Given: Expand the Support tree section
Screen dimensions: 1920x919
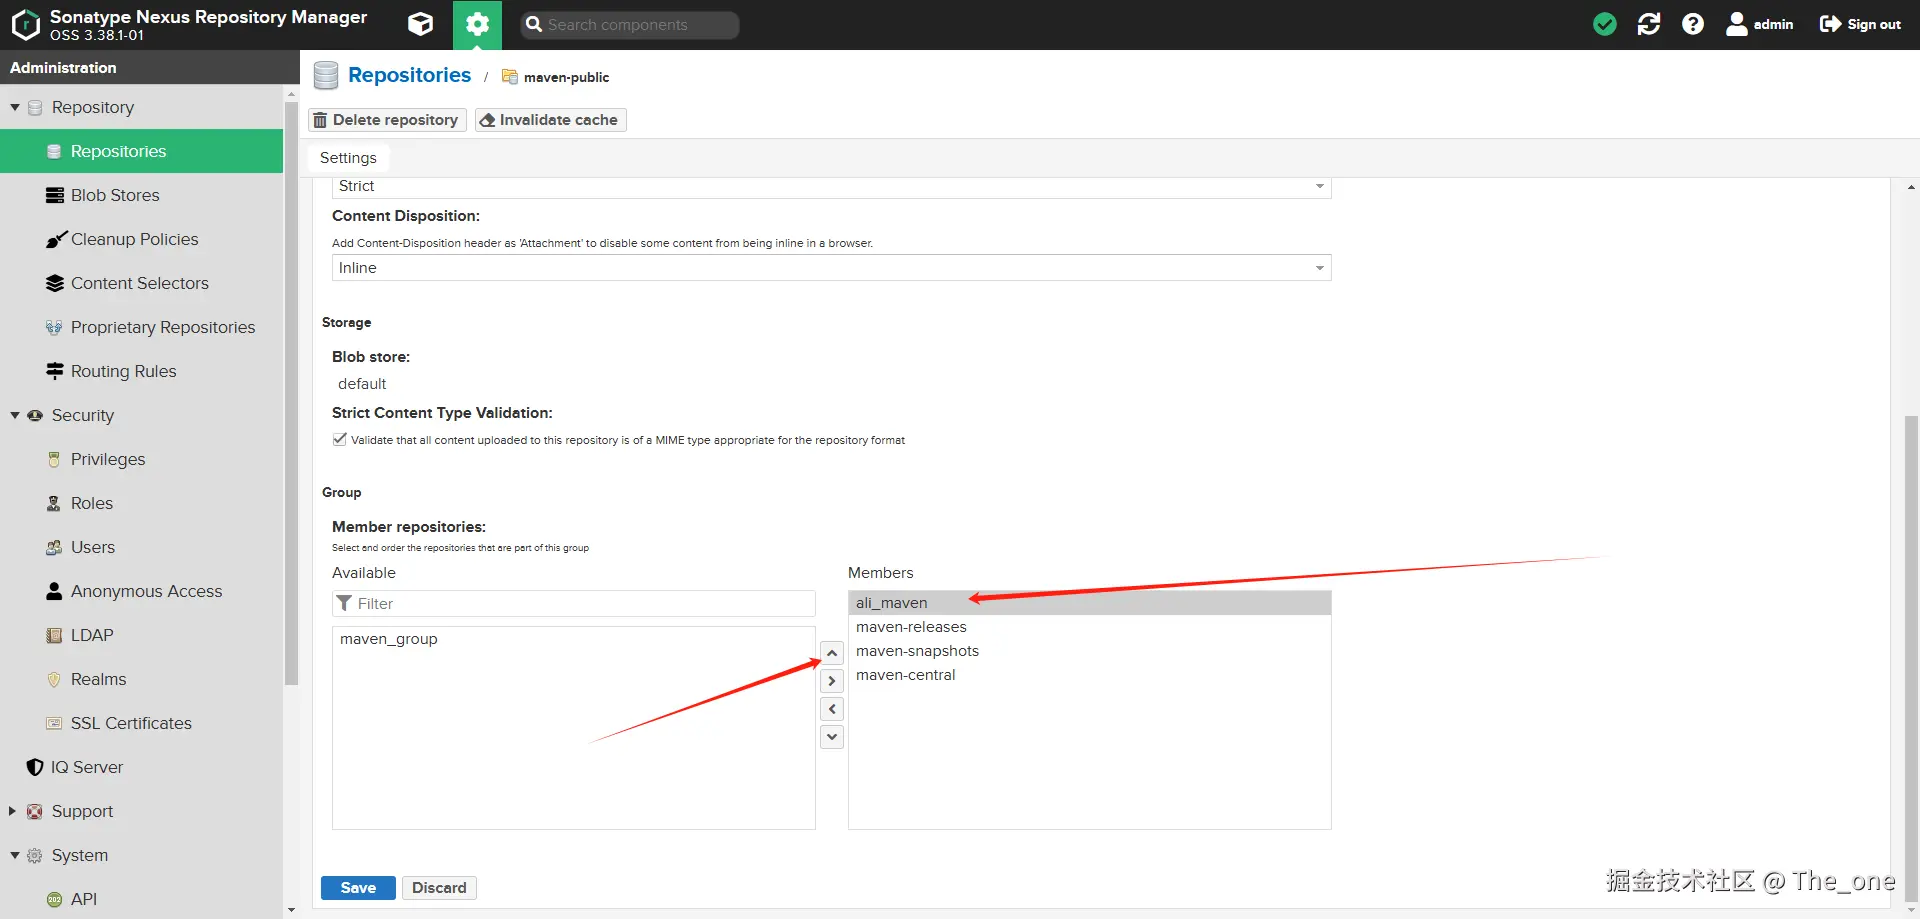Looking at the screenshot, I should [x=13, y=811].
